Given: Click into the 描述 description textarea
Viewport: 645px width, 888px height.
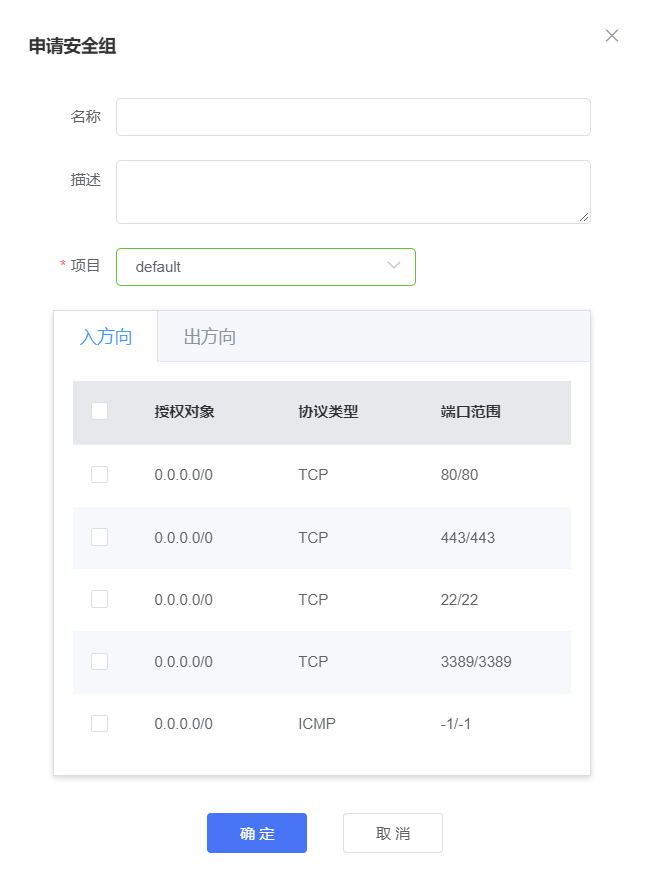Looking at the screenshot, I should 353,191.
